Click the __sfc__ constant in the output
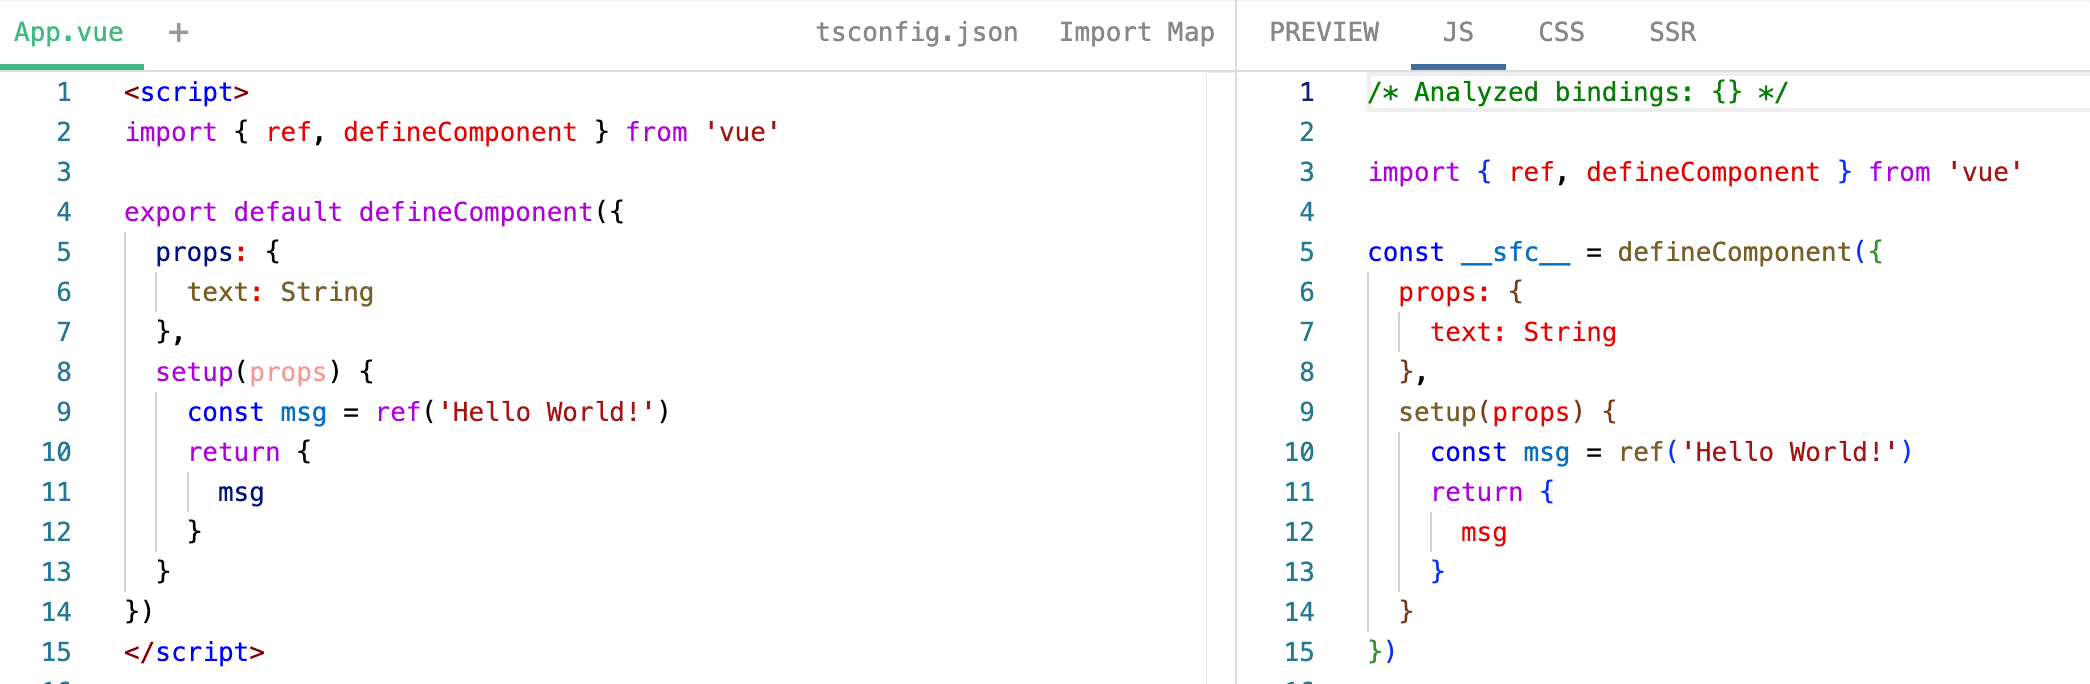This screenshot has width=2090, height=684. point(1513,251)
